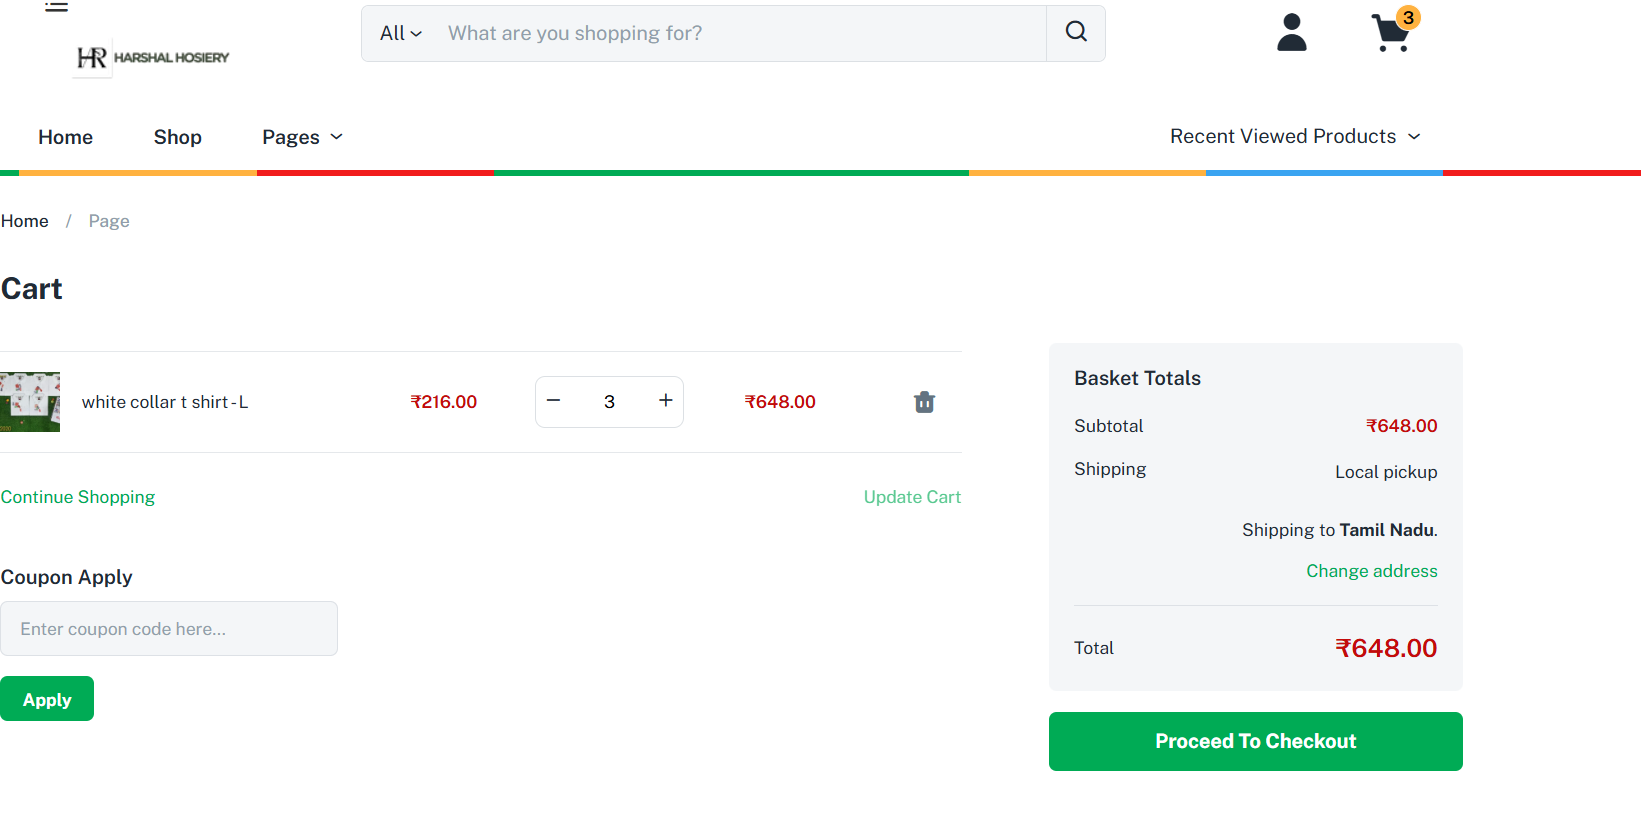Click the white collar t shirt thumbnail
1641x819 pixels.
tap(30, 402)
